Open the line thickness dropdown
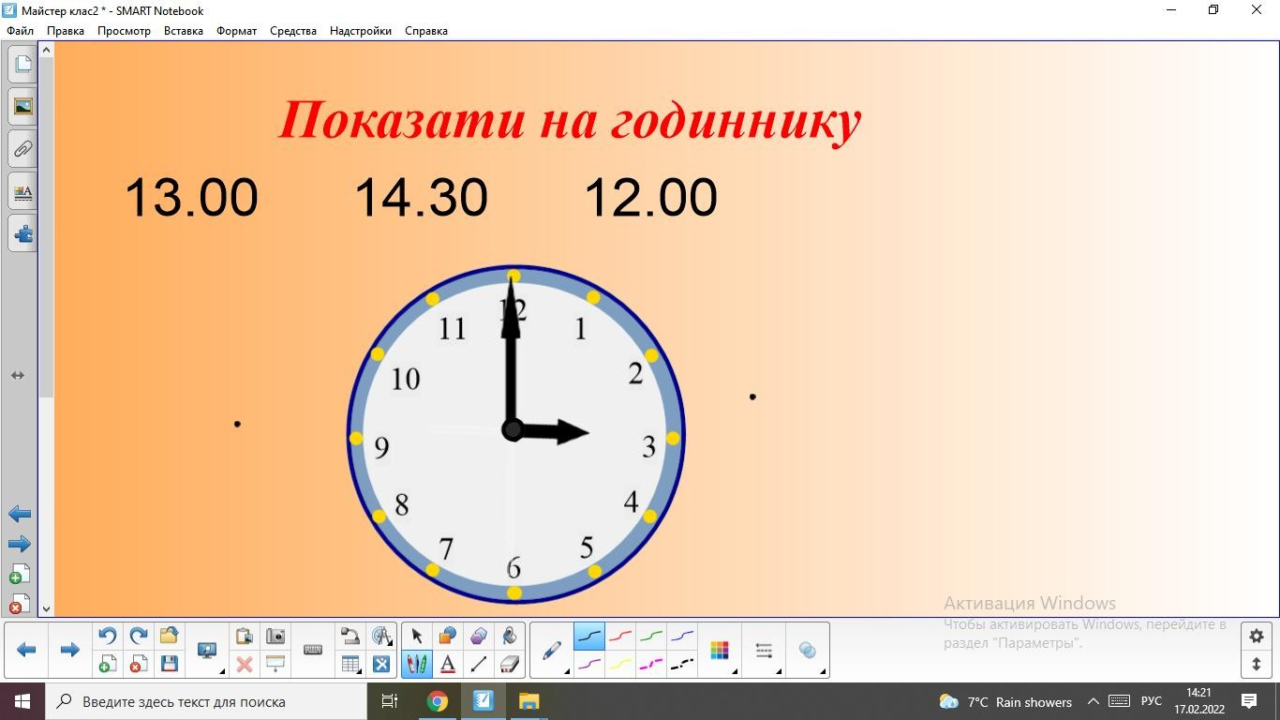 coord(764,650)
